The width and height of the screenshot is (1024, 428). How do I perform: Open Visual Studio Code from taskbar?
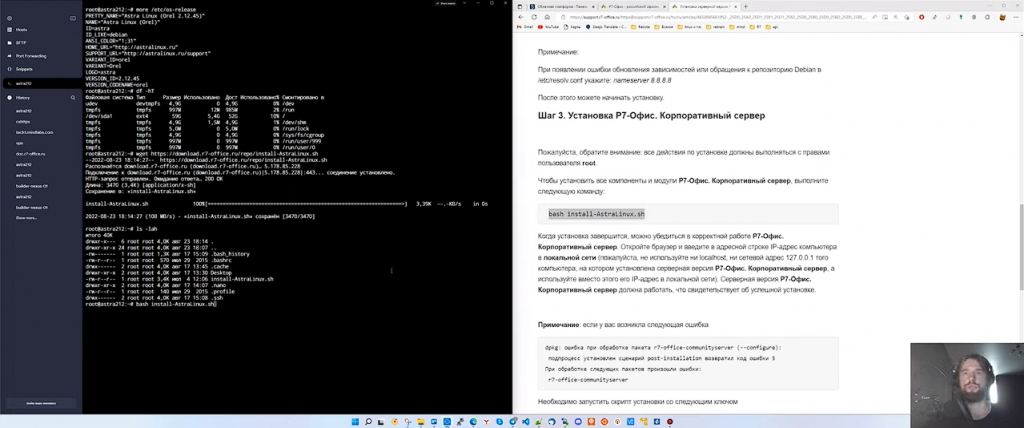[x=526, y=421]
